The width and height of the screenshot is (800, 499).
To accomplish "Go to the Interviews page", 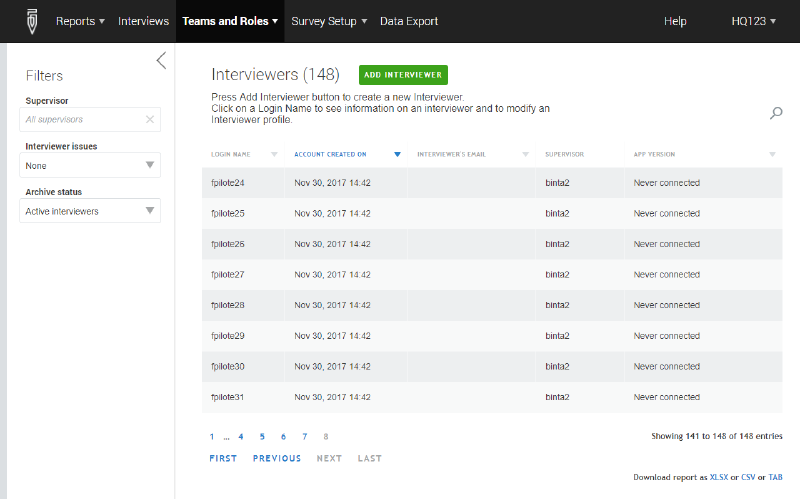I will tap(143, 21).
